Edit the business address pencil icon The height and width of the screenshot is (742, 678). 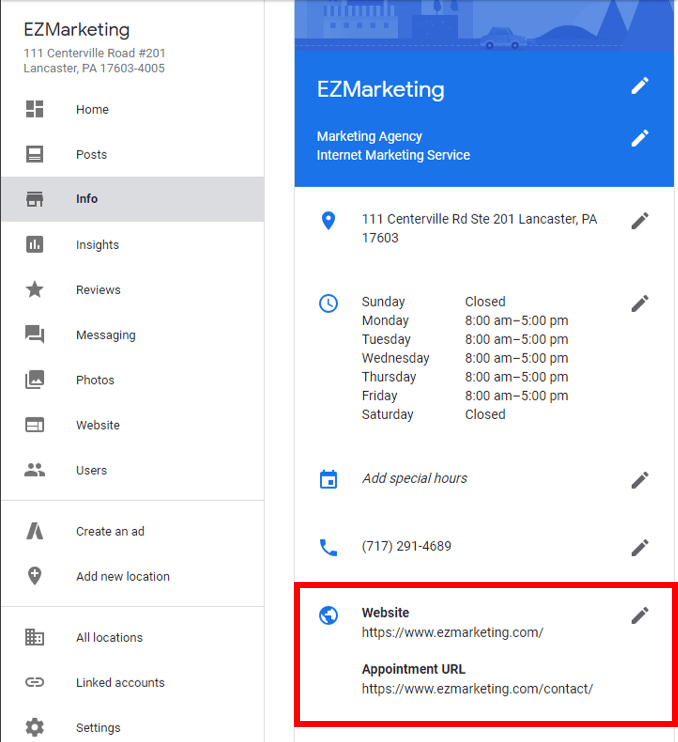[640, 221]
